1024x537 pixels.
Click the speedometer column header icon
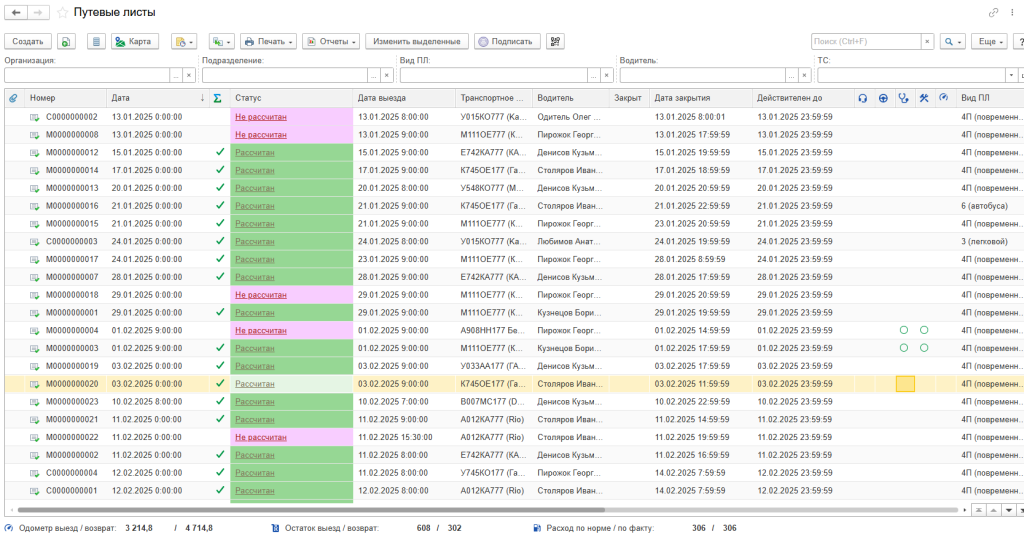pos(943,98)
